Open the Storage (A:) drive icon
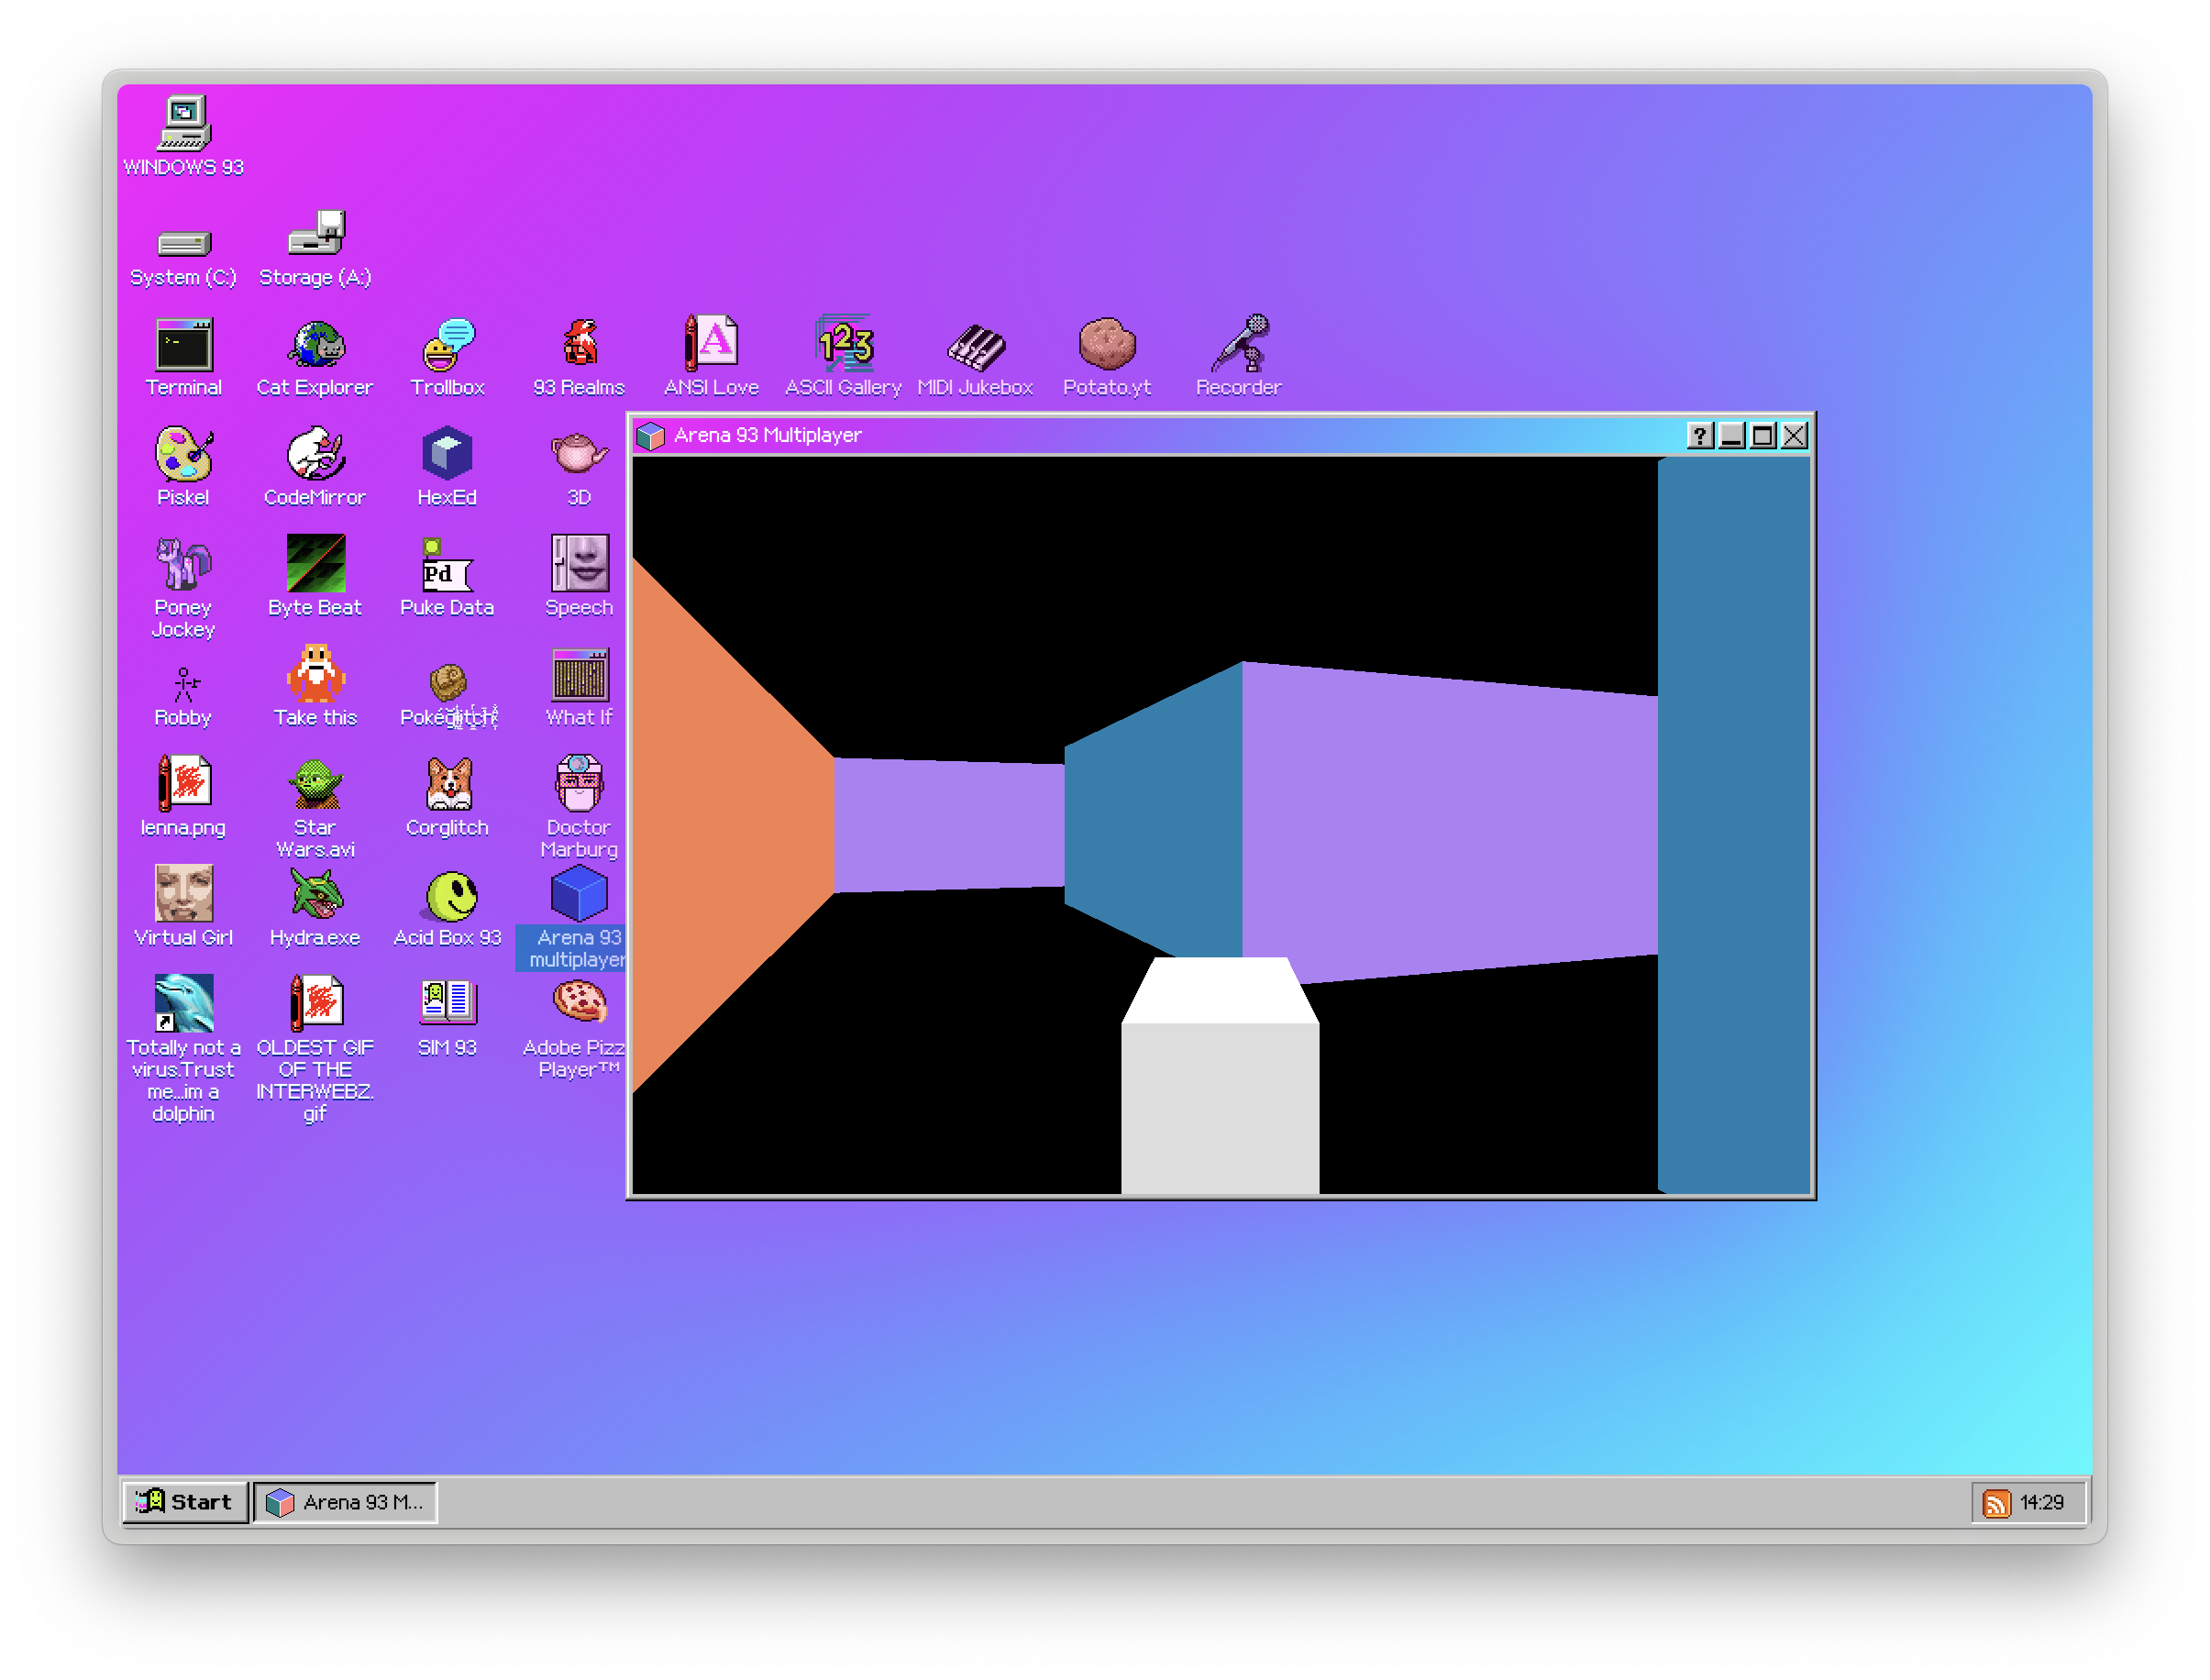 pos(315,236)
